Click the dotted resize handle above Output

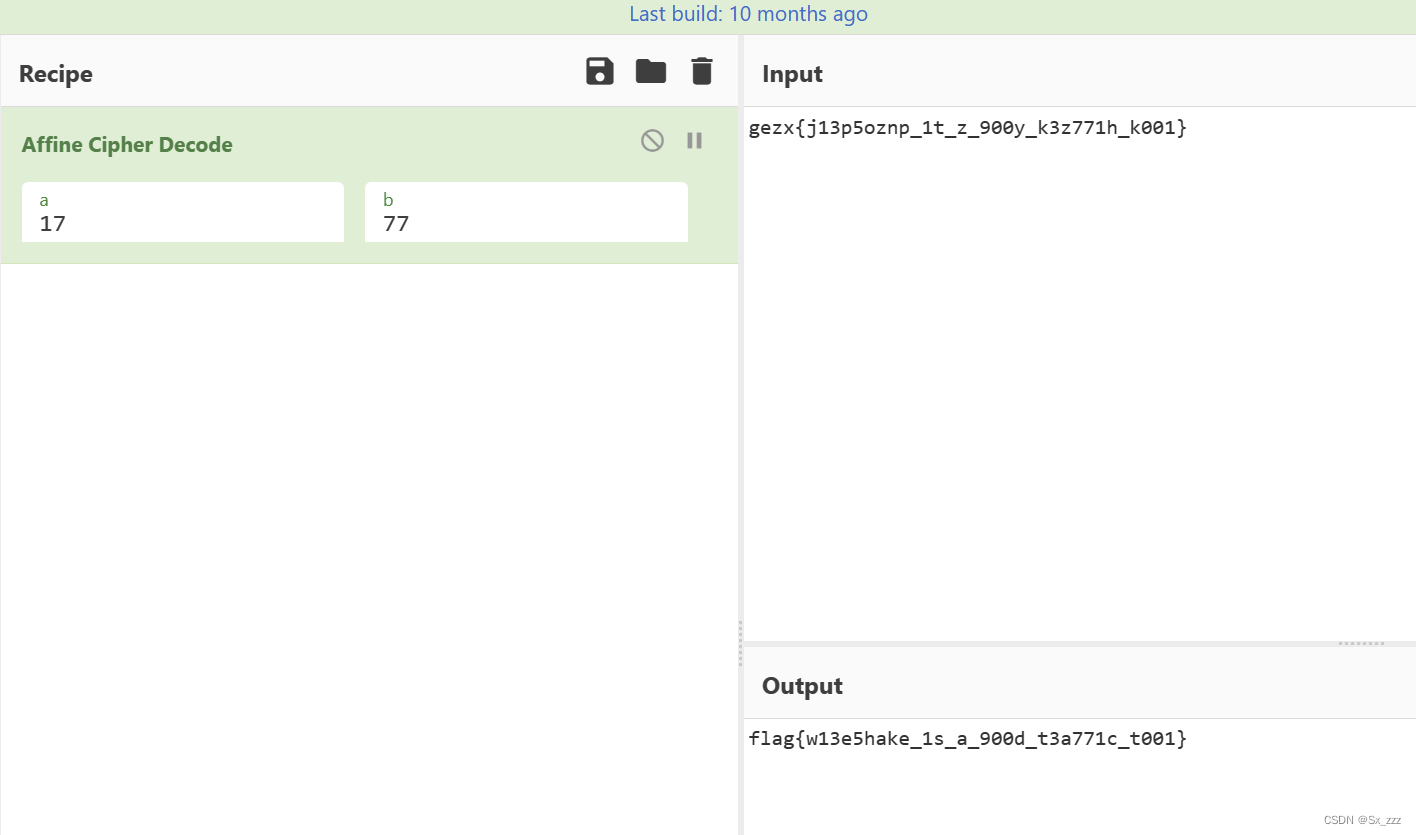point(1362,643)
